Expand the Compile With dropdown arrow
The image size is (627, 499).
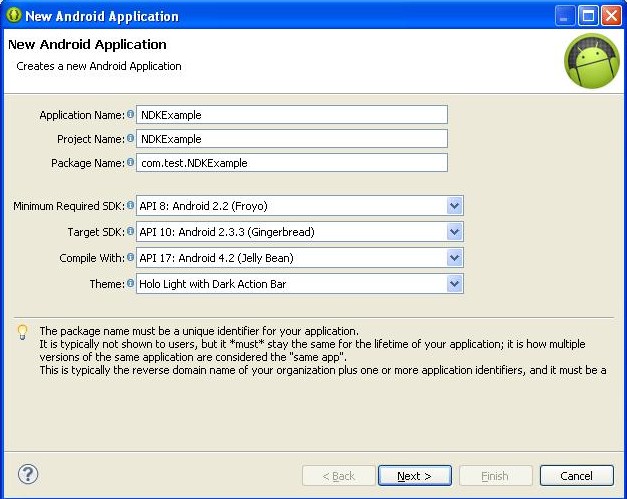click(x=454, y=258)
